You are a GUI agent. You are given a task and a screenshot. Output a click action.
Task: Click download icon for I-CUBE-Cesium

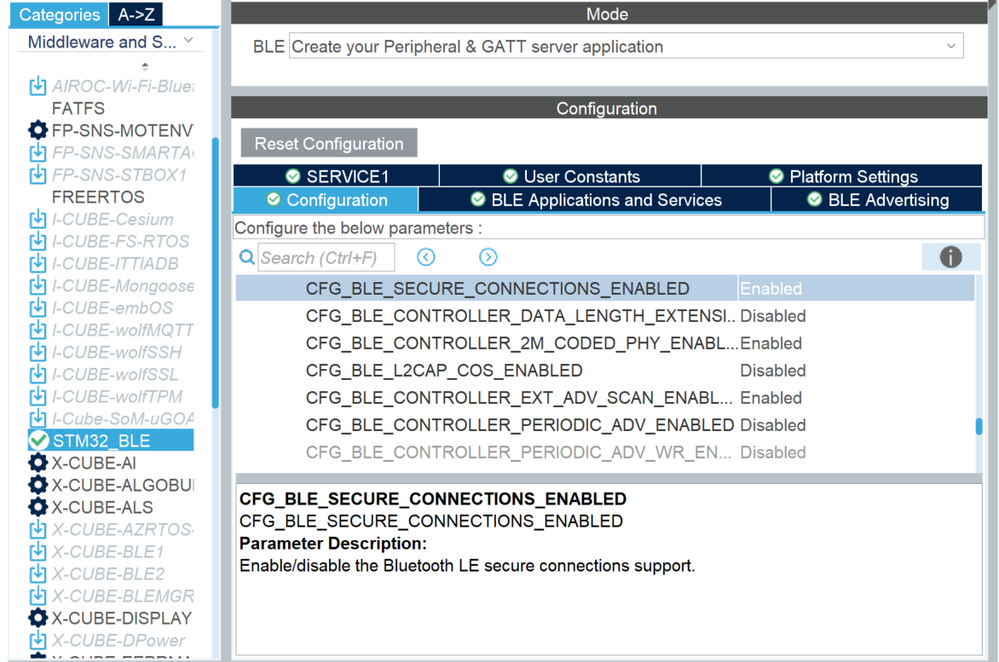38,219
